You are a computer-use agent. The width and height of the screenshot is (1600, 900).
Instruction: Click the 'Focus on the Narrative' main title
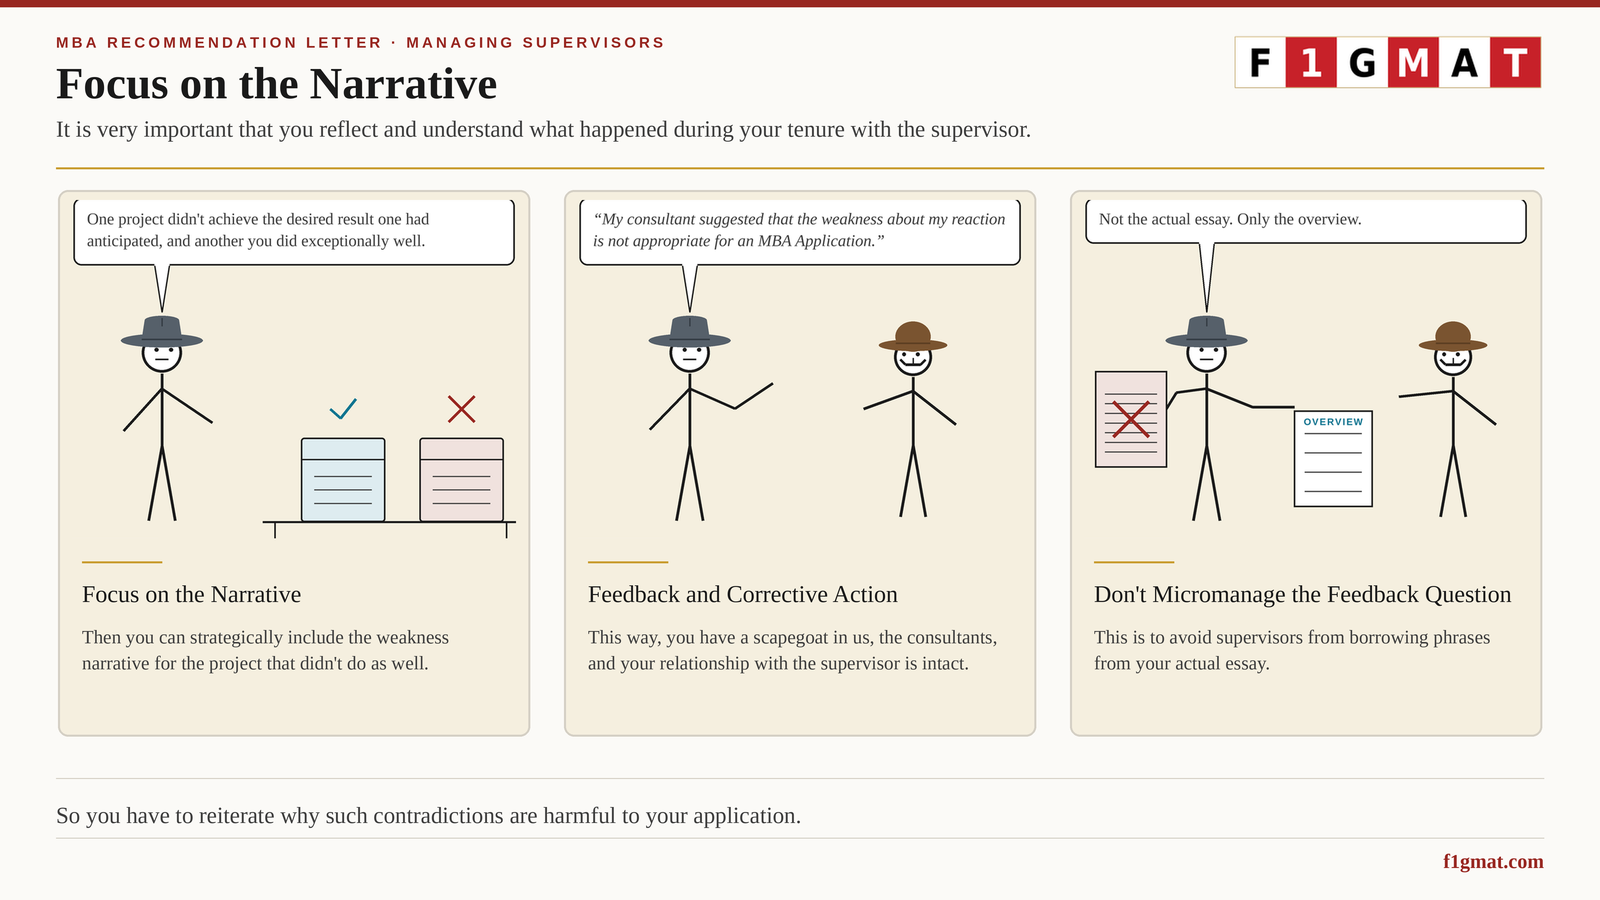pos(276,84)
